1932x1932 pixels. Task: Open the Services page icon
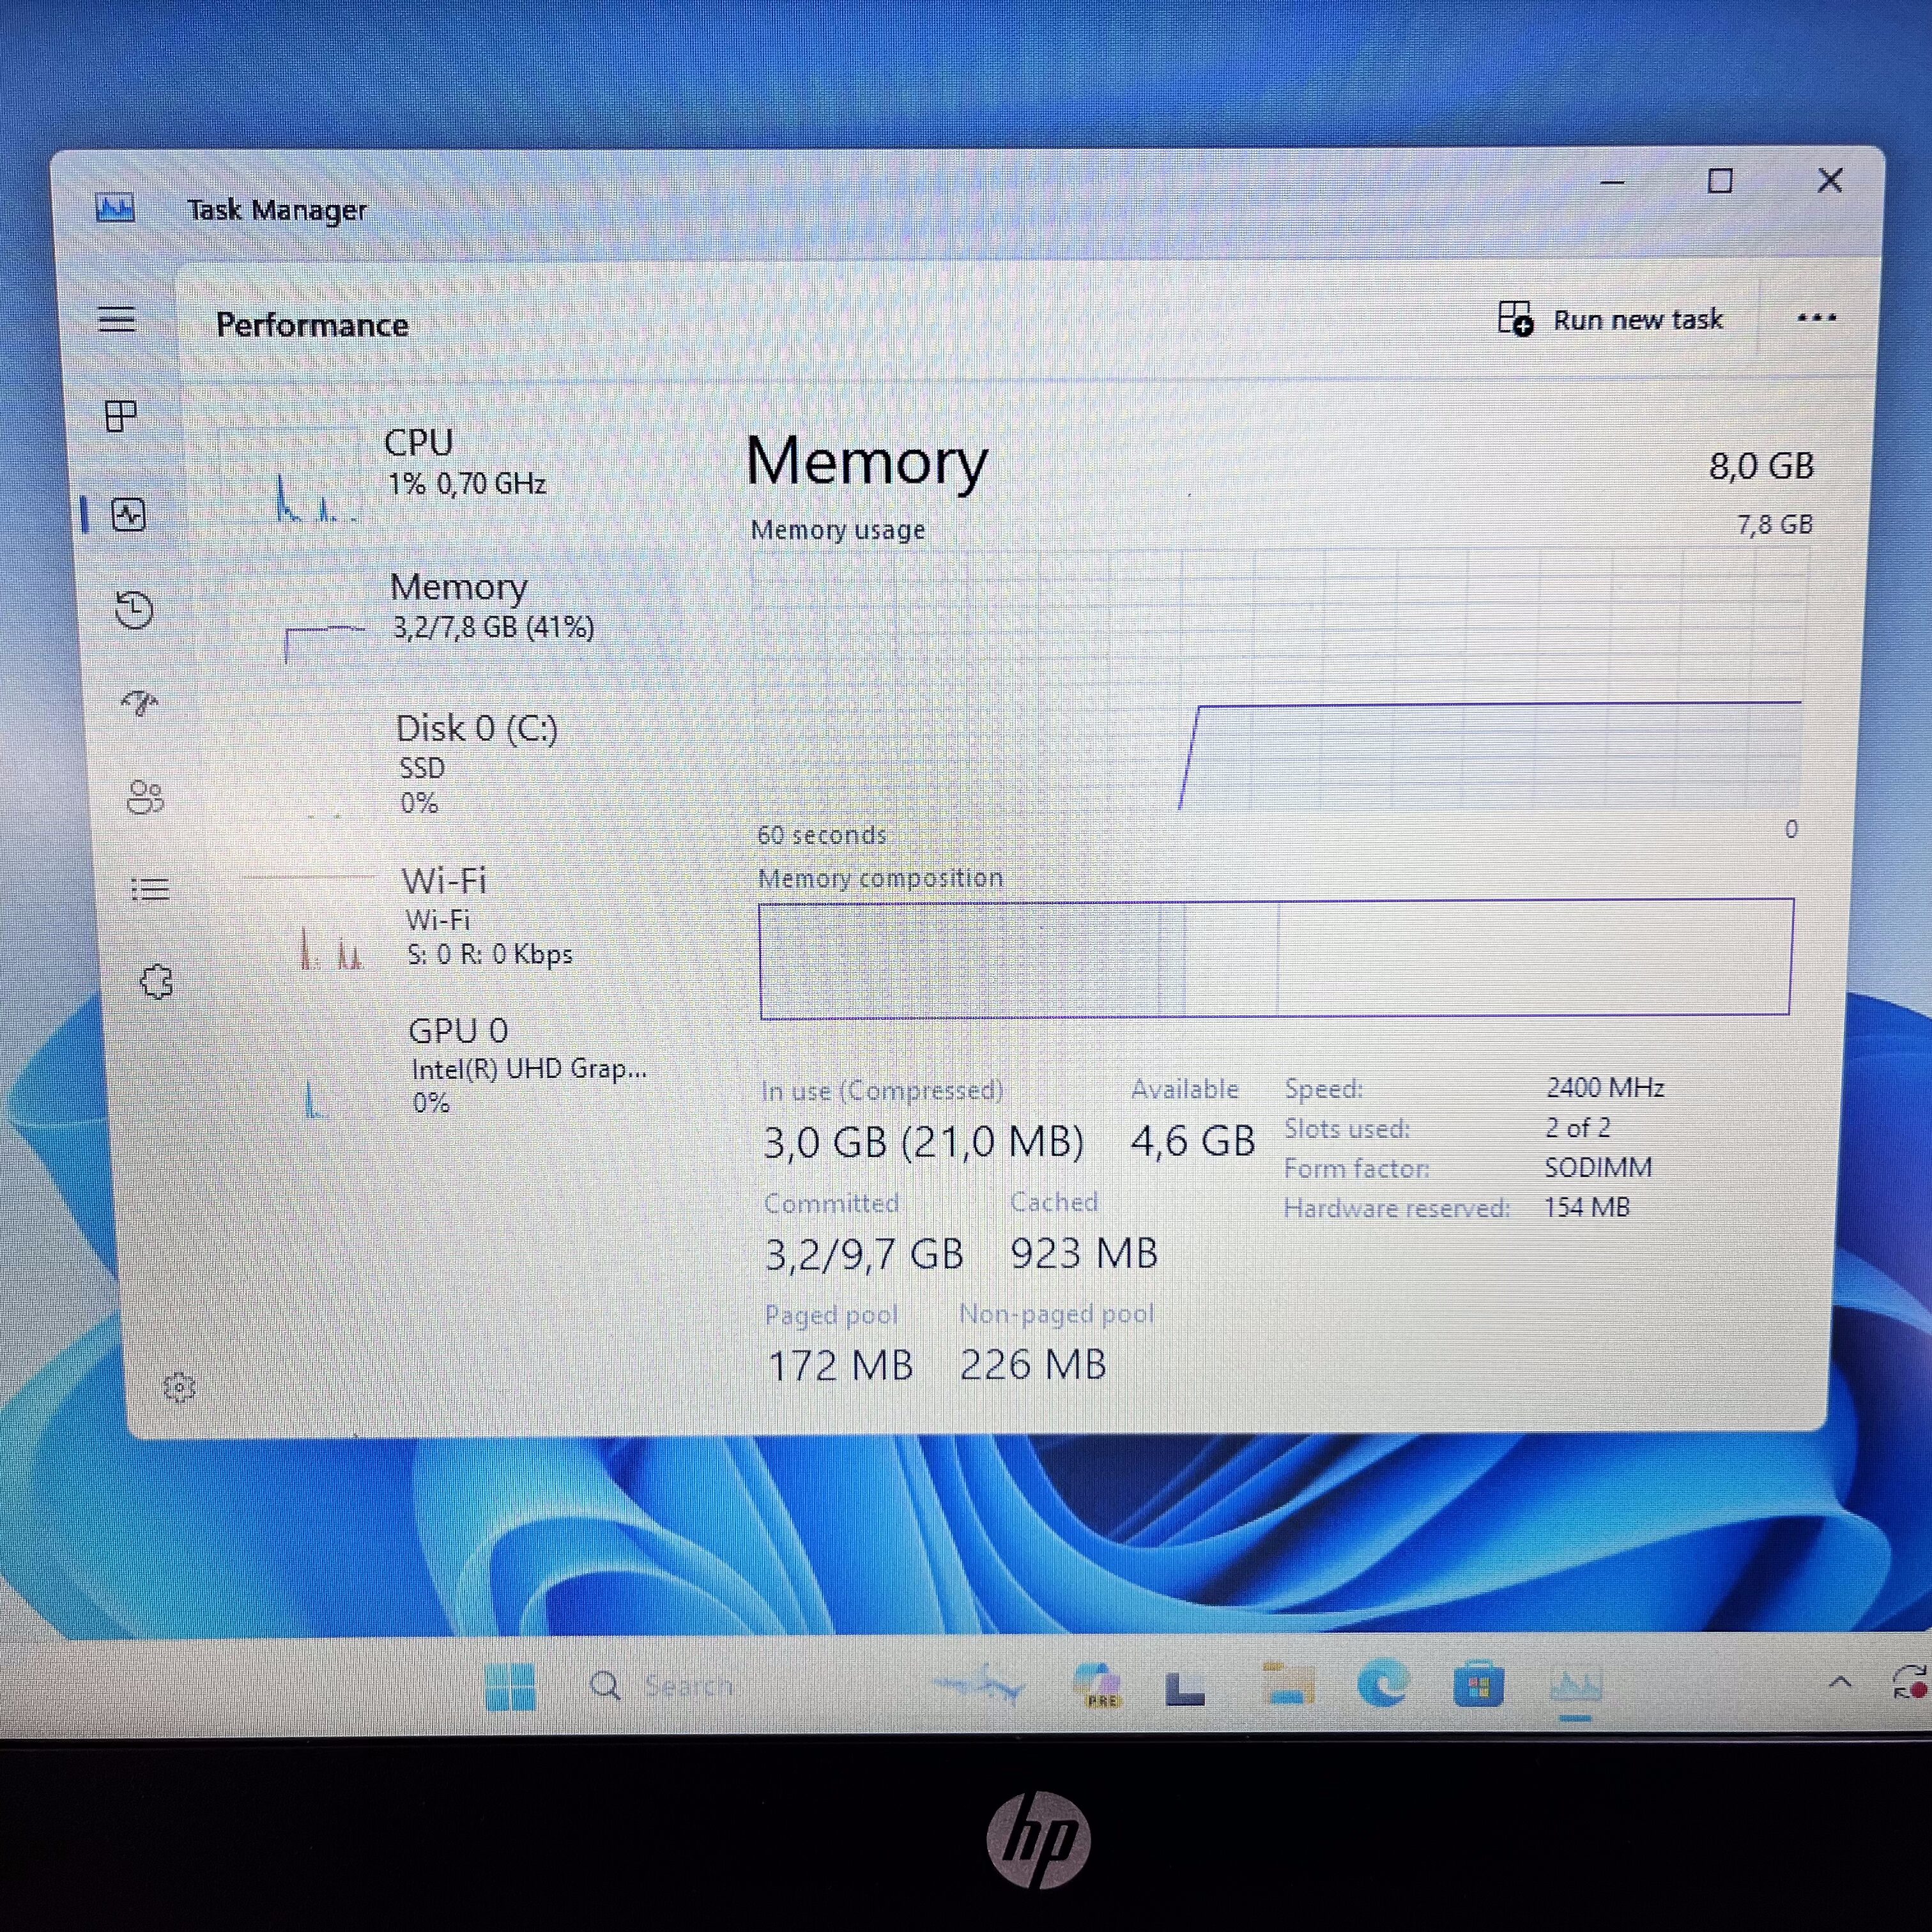tap(157, 981)
